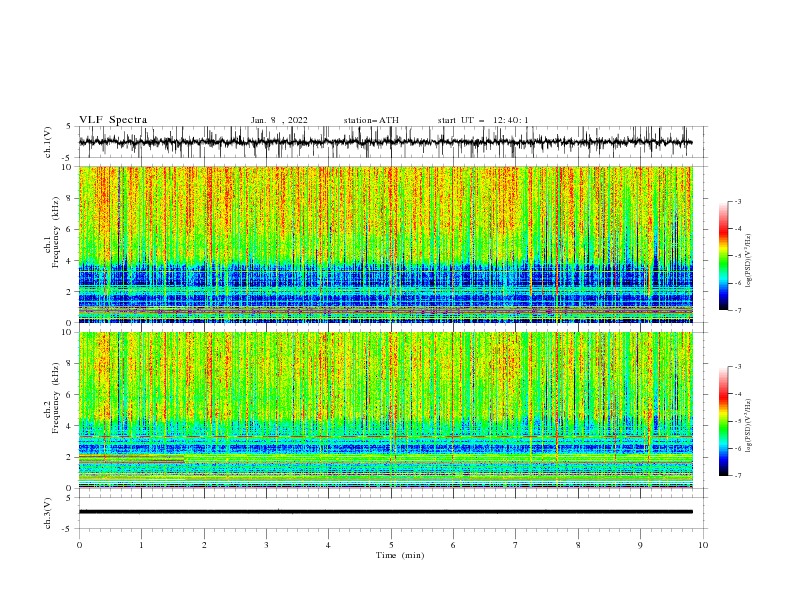Click the "2" minute tick label
792x612 pixels.
point(204,545)
